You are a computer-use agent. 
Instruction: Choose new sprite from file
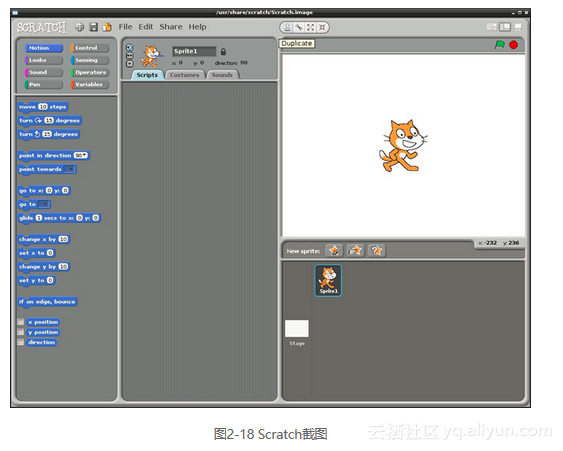pos(355,250)
